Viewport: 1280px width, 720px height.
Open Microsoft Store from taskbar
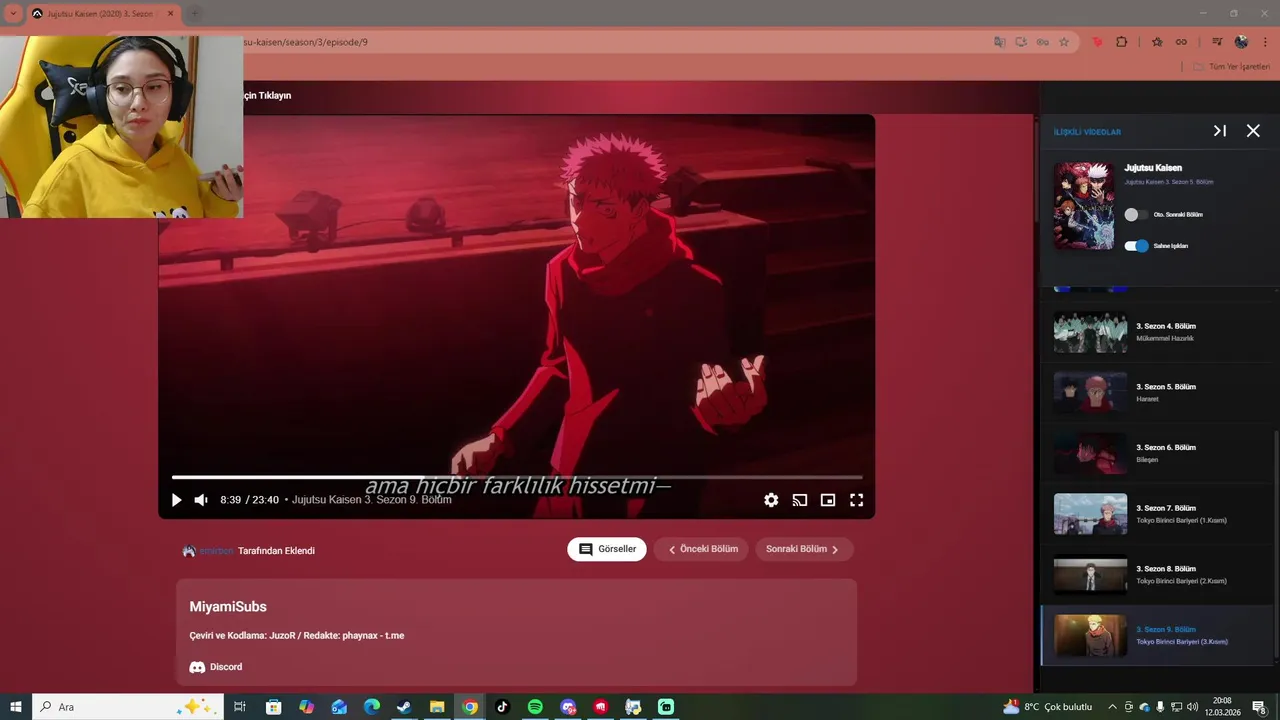[x=273, y=707]
